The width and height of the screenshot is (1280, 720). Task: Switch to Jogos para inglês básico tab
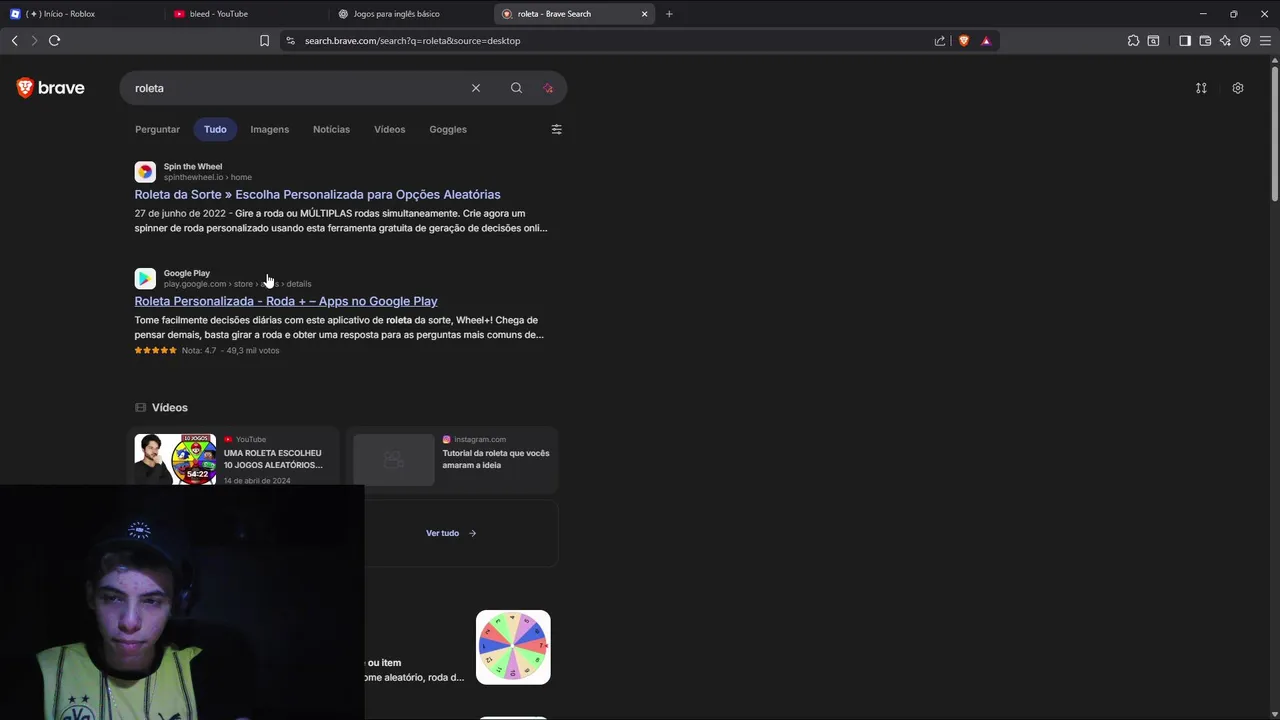[410, 14]
